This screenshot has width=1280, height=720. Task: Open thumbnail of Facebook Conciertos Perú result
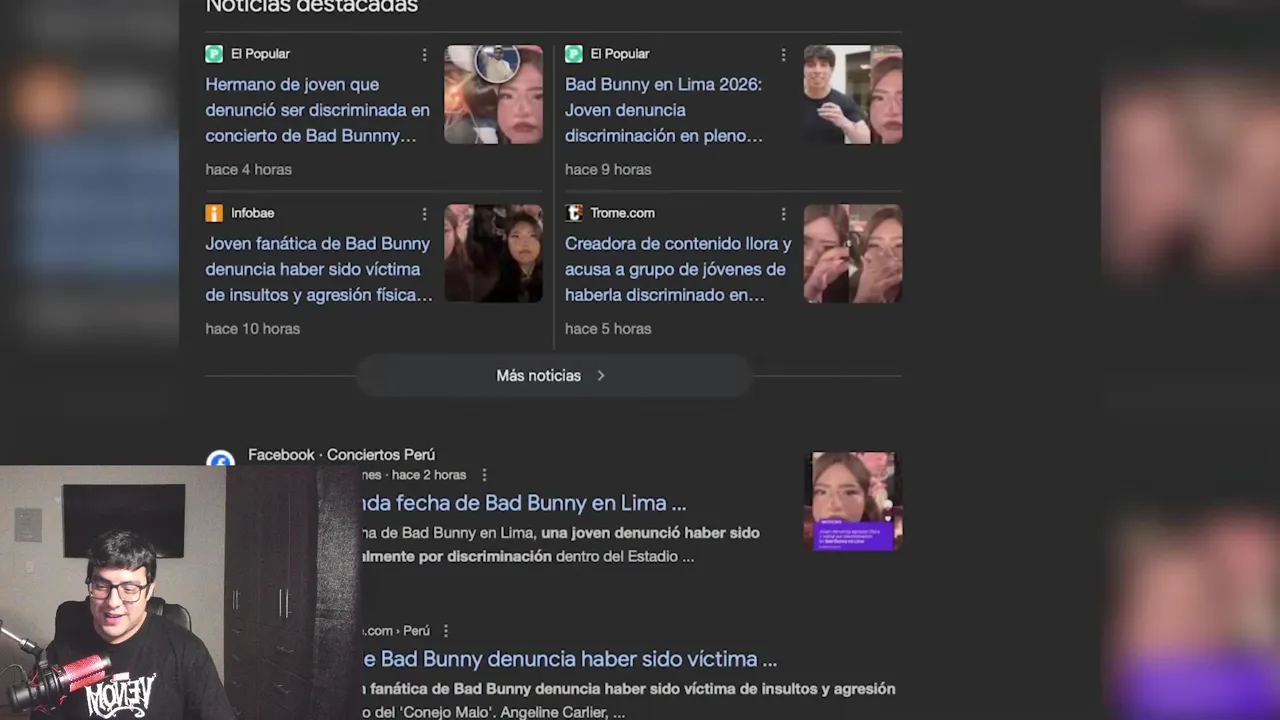[x=853, y=501]
